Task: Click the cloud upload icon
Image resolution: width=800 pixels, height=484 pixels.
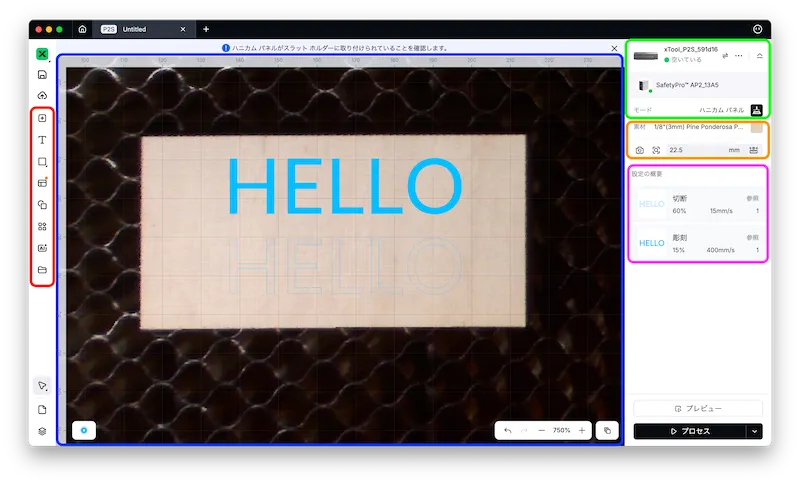Action: [42, 96]
